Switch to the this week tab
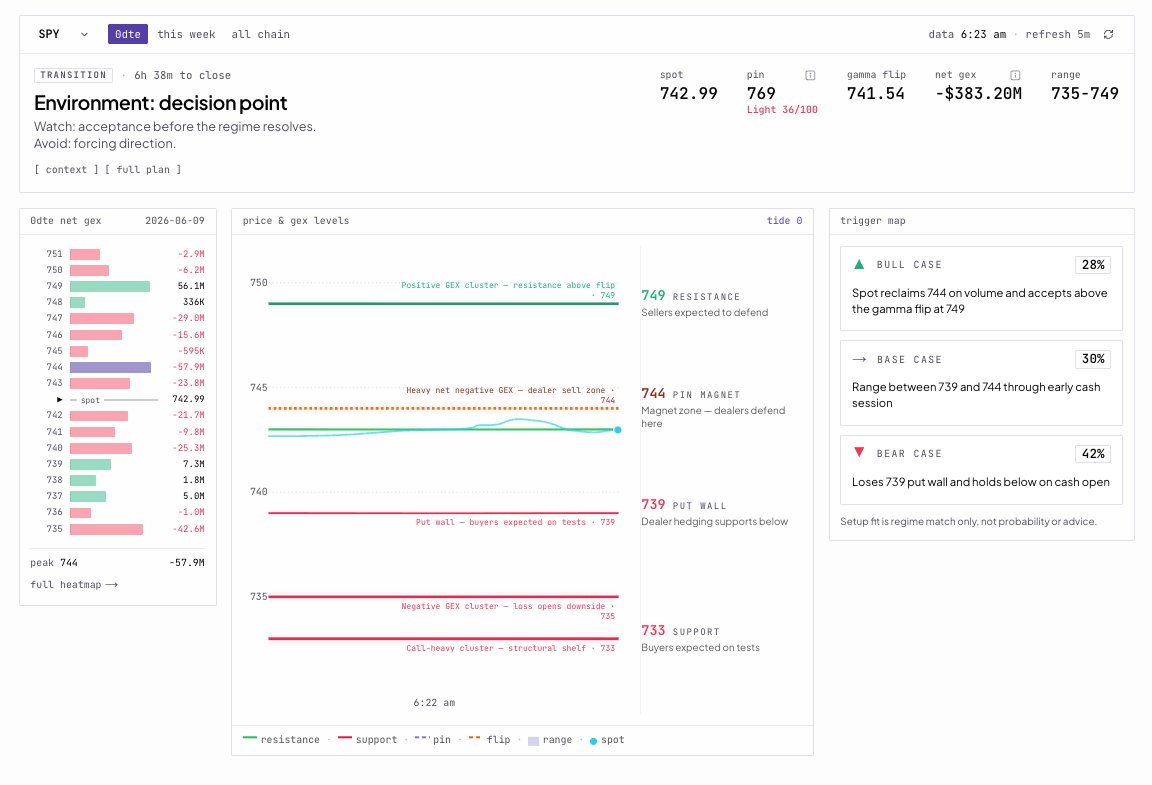This screenshot has width=1152, height=785. pos(186,35)
